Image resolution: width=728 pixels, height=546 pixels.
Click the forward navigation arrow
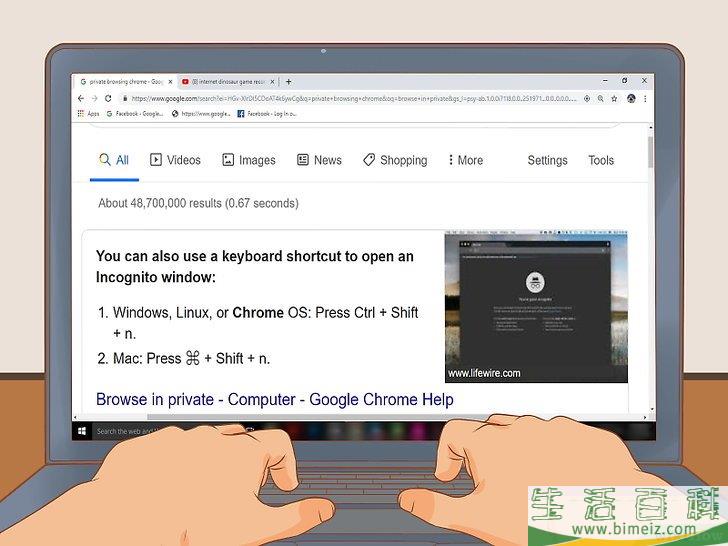click(94, 98)
